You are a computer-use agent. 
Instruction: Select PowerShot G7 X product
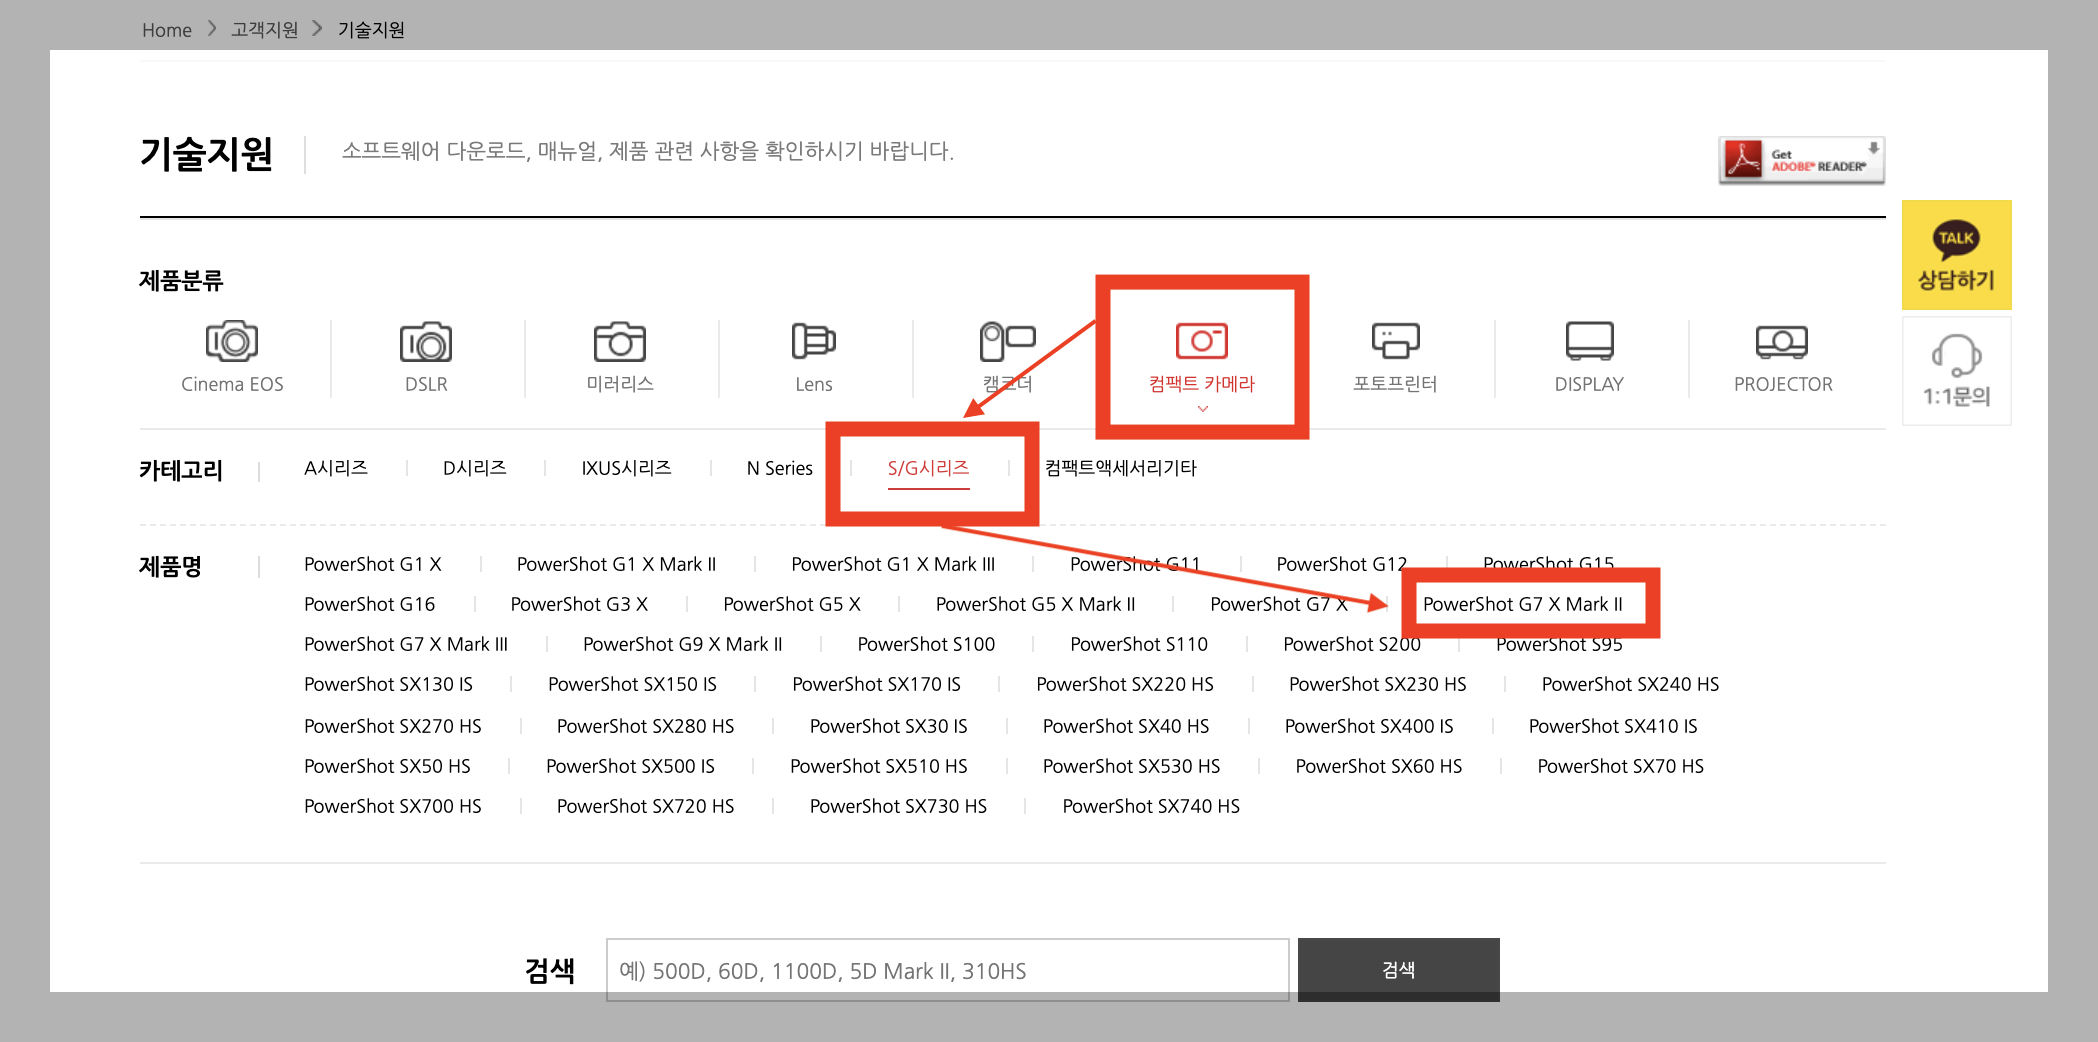pyautogui.click(x=1279, y=604)
